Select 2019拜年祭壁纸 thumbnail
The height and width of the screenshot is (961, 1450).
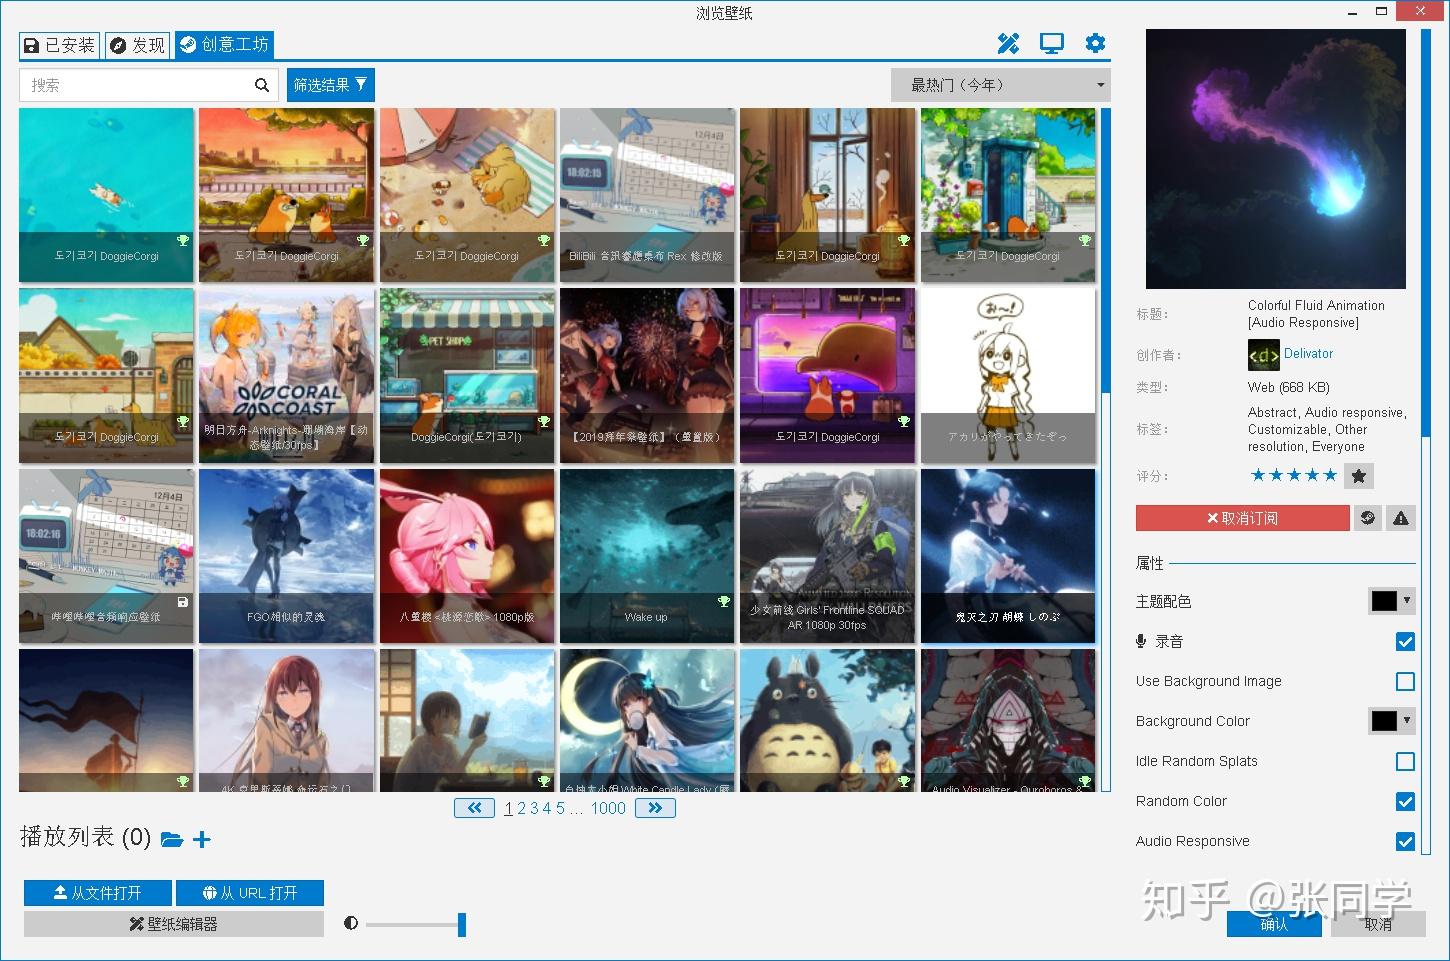tap(647, 376)
